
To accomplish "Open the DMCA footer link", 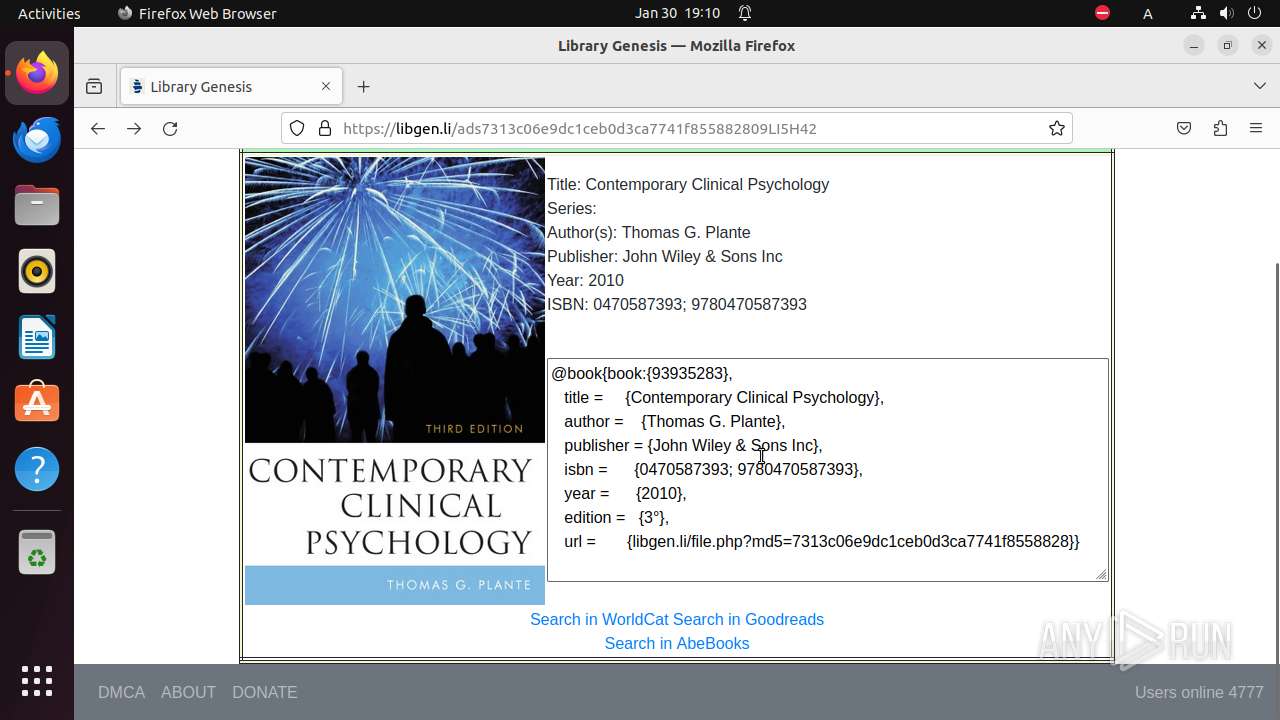I will click(x=121, y=692).
